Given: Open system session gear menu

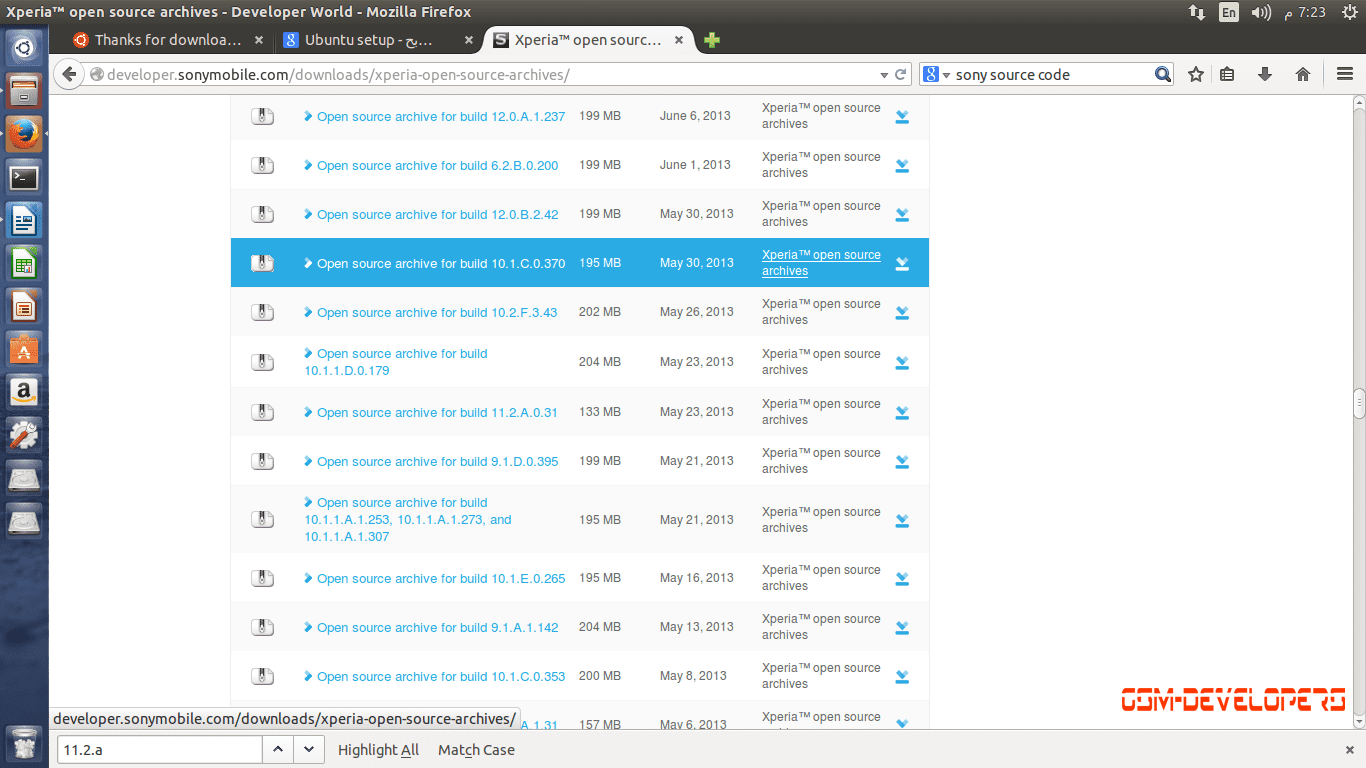Looking at the screenshot, I should point(1350,12).
